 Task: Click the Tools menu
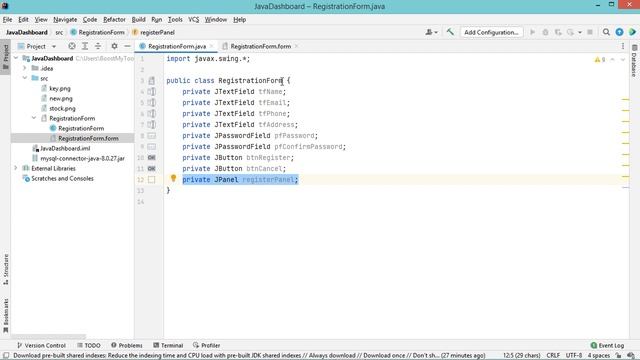(x=175, y=19)
